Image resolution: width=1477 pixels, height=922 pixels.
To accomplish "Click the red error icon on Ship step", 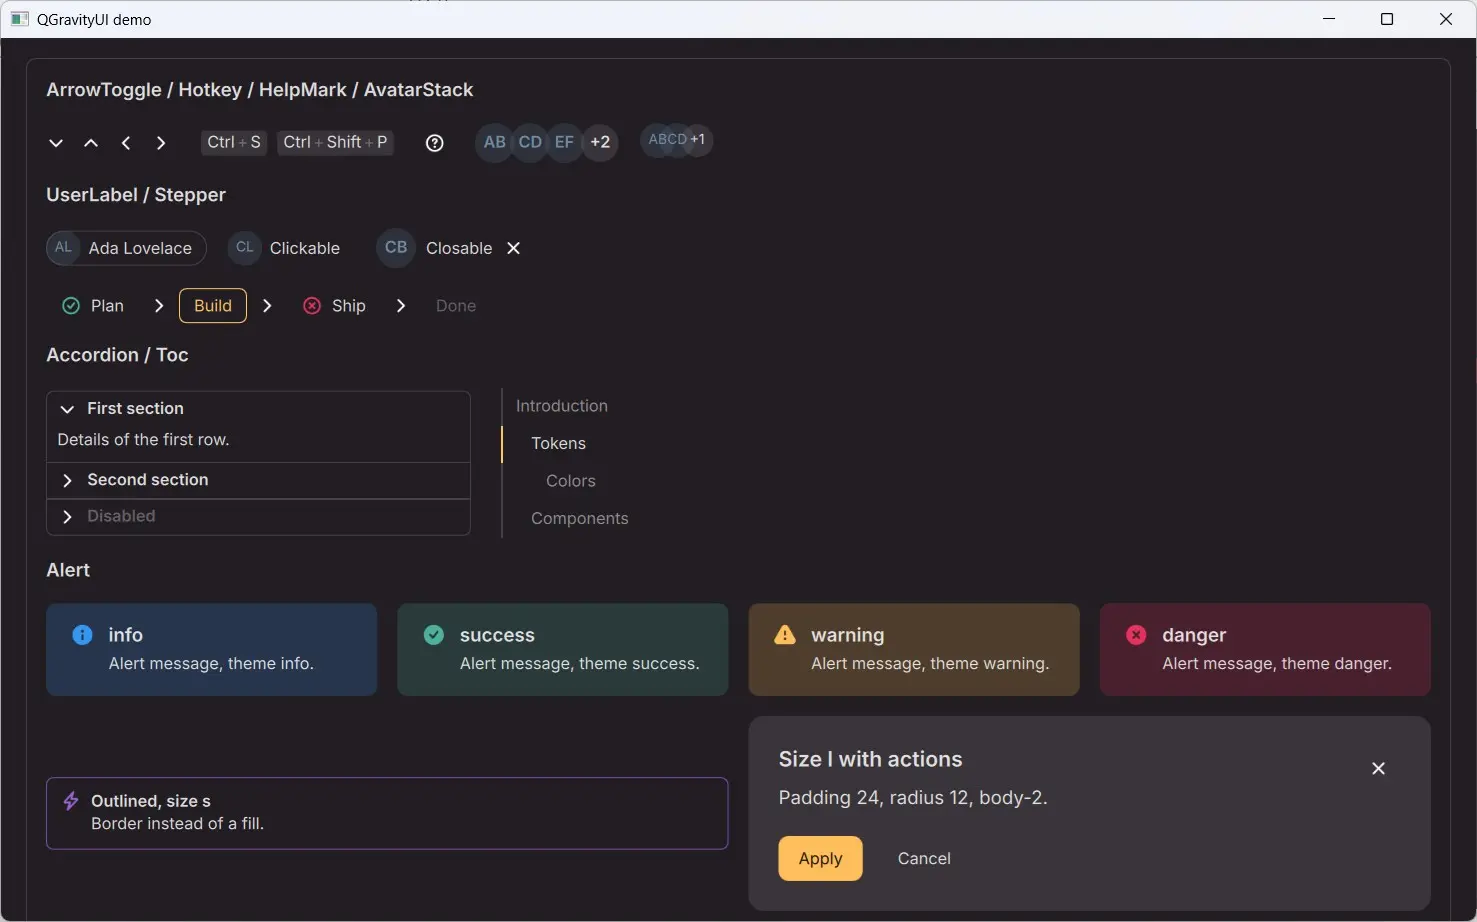I will point(312,306).
